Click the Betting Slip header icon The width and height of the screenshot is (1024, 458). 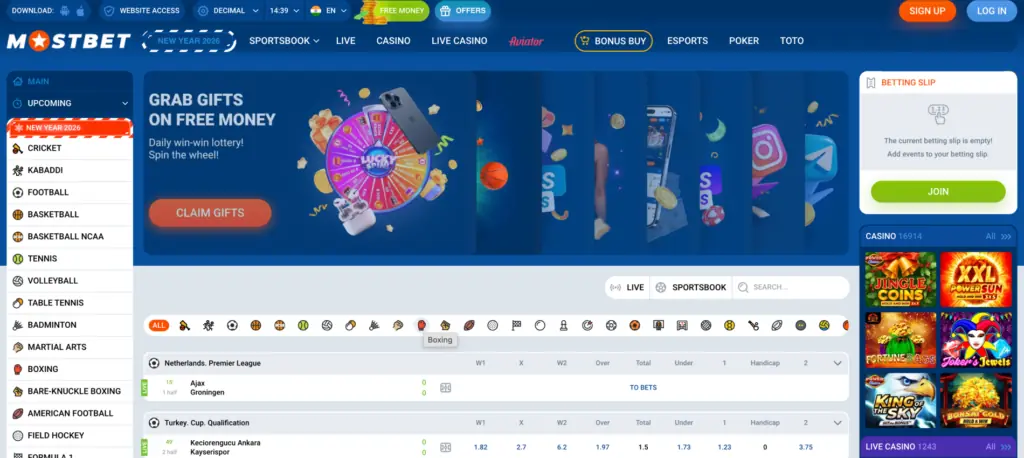[x=870, y=83]
